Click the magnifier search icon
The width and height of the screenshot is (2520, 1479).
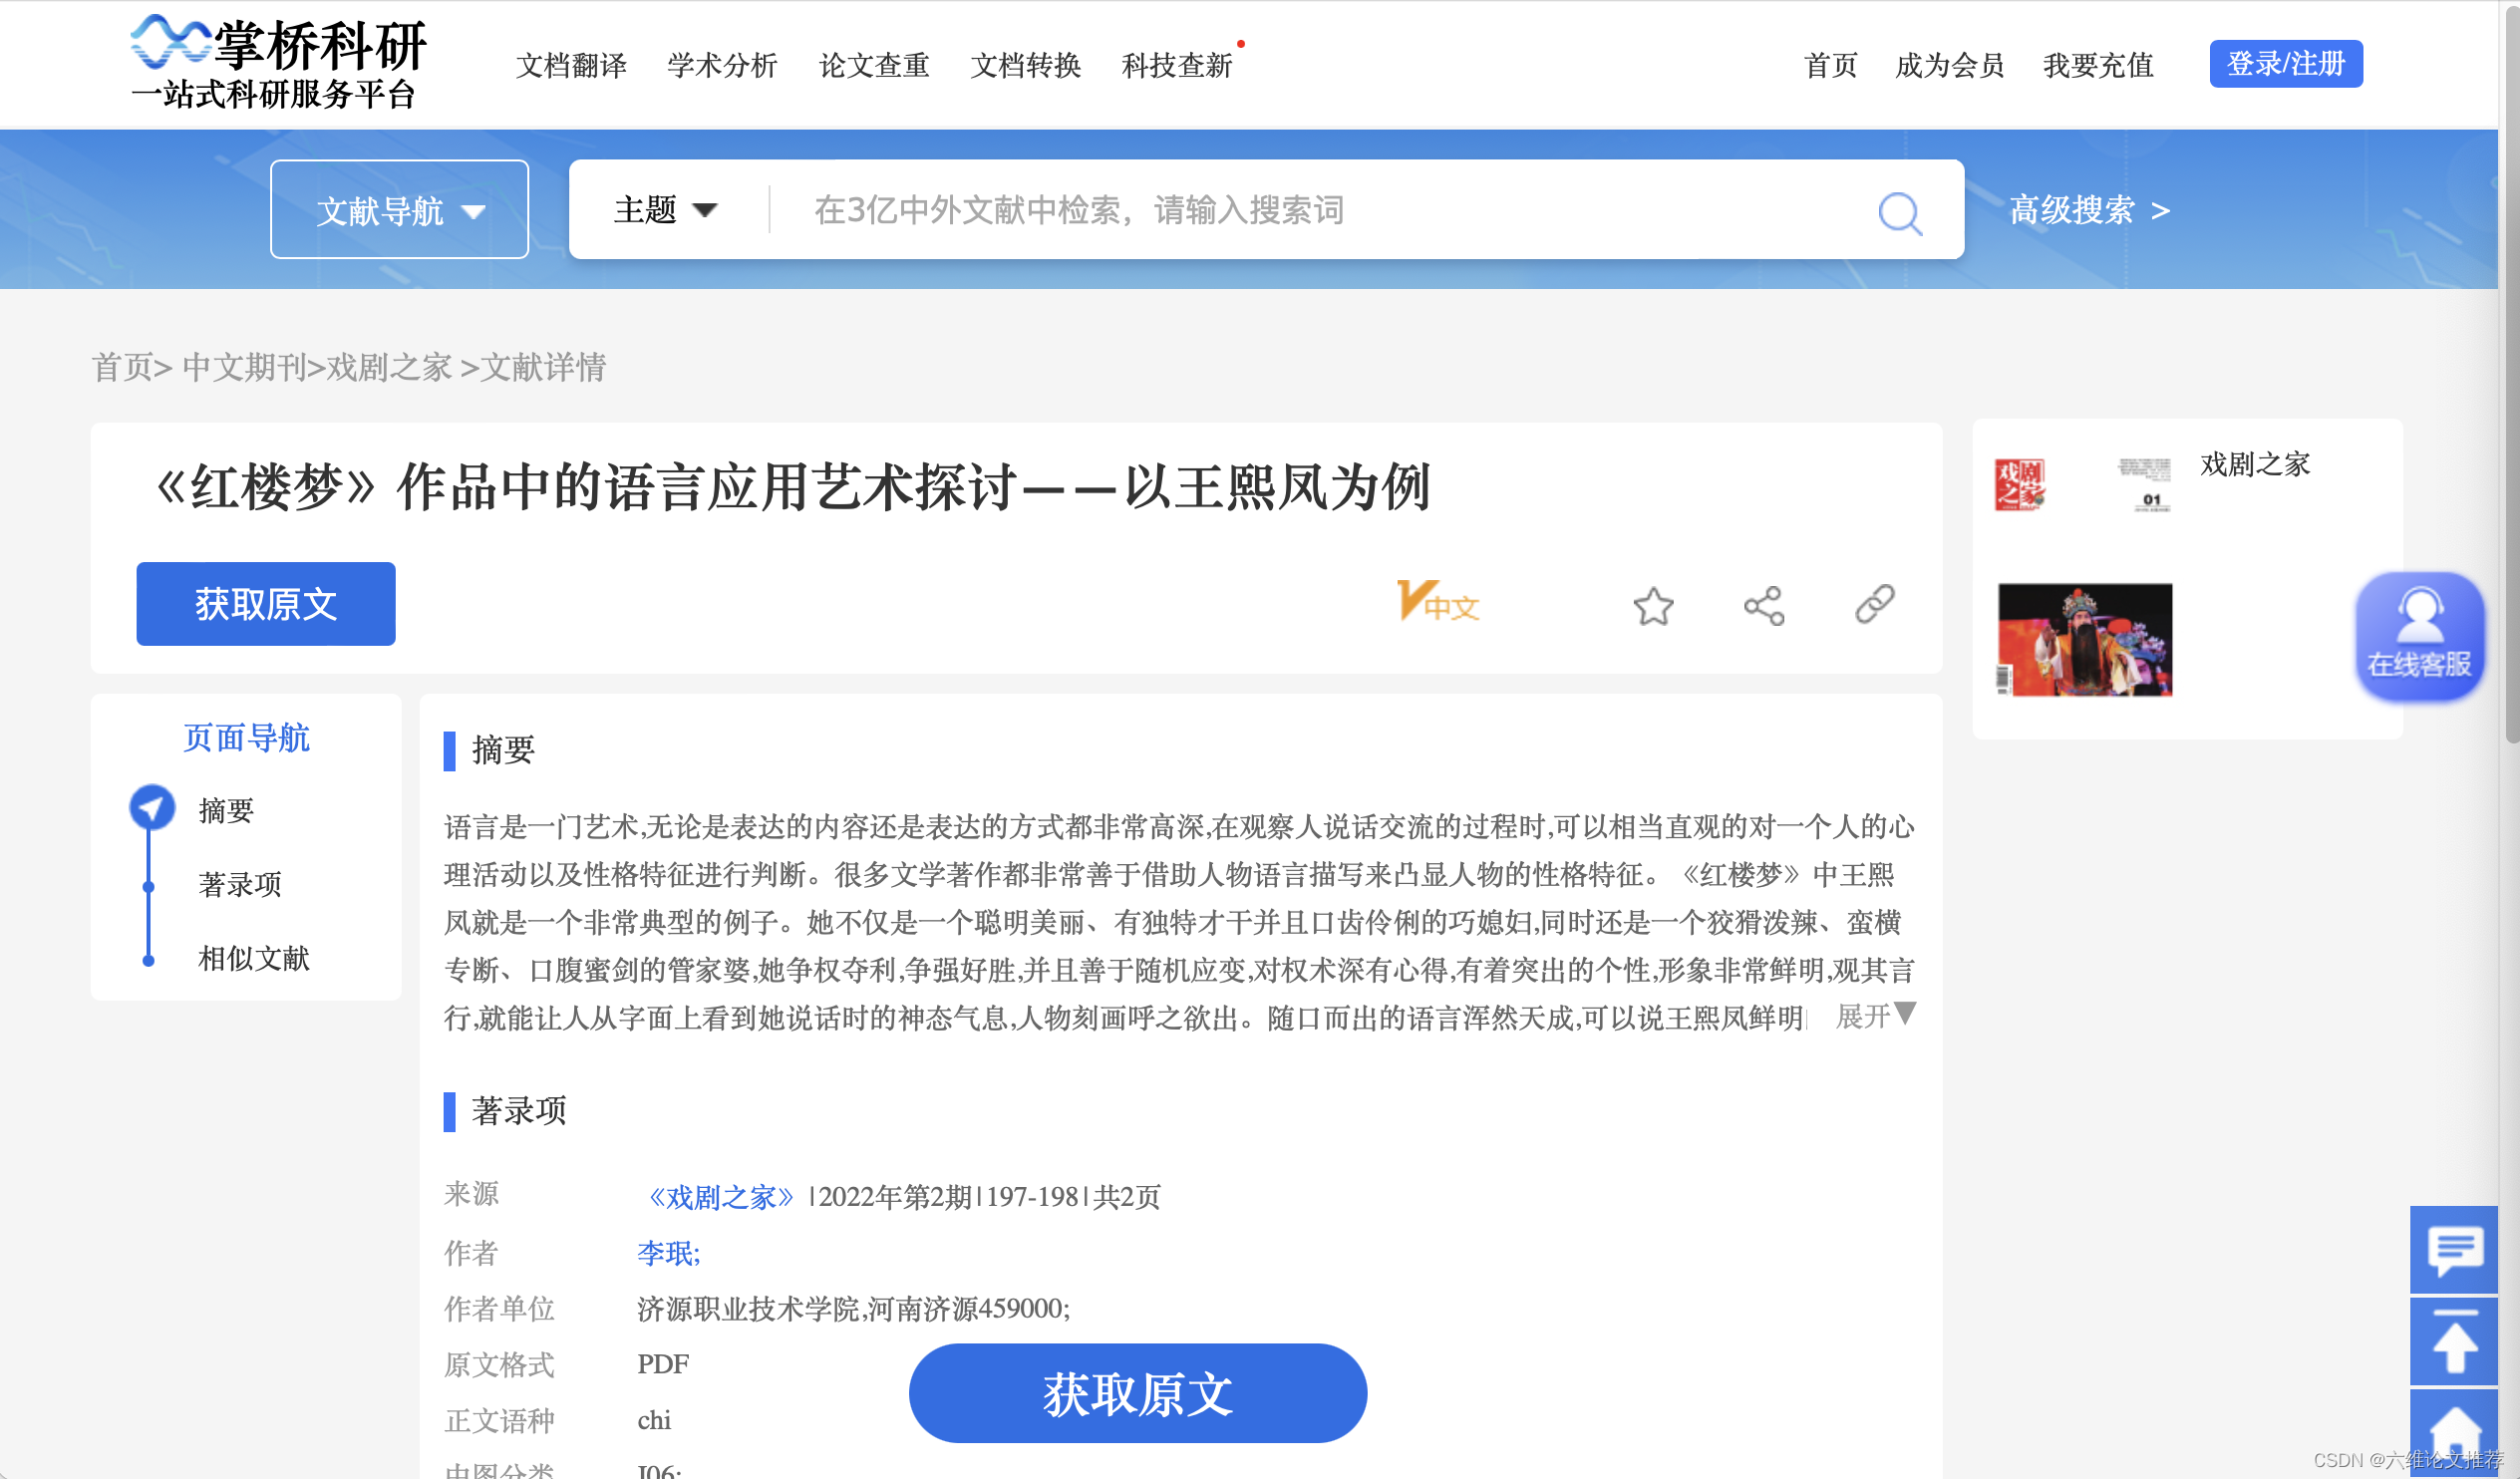coord(1899,212)
